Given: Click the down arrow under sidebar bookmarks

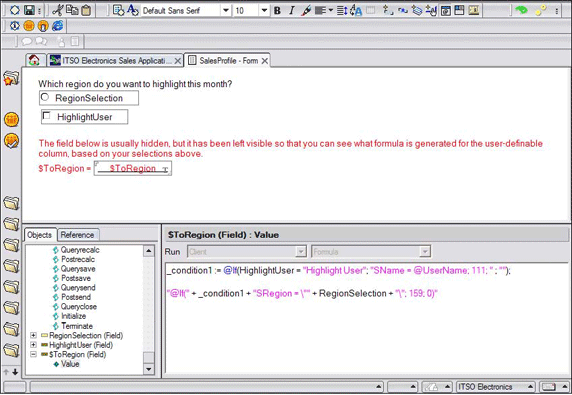Looking at the screenshot, I should (x=15, y=372).
